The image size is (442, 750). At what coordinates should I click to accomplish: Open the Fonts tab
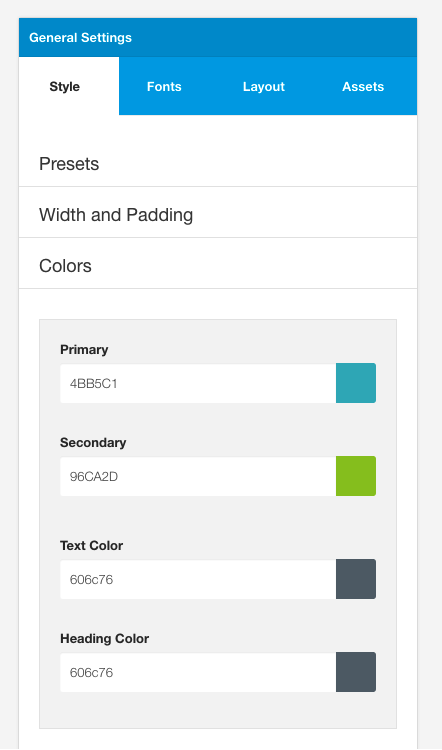point(164,87)
